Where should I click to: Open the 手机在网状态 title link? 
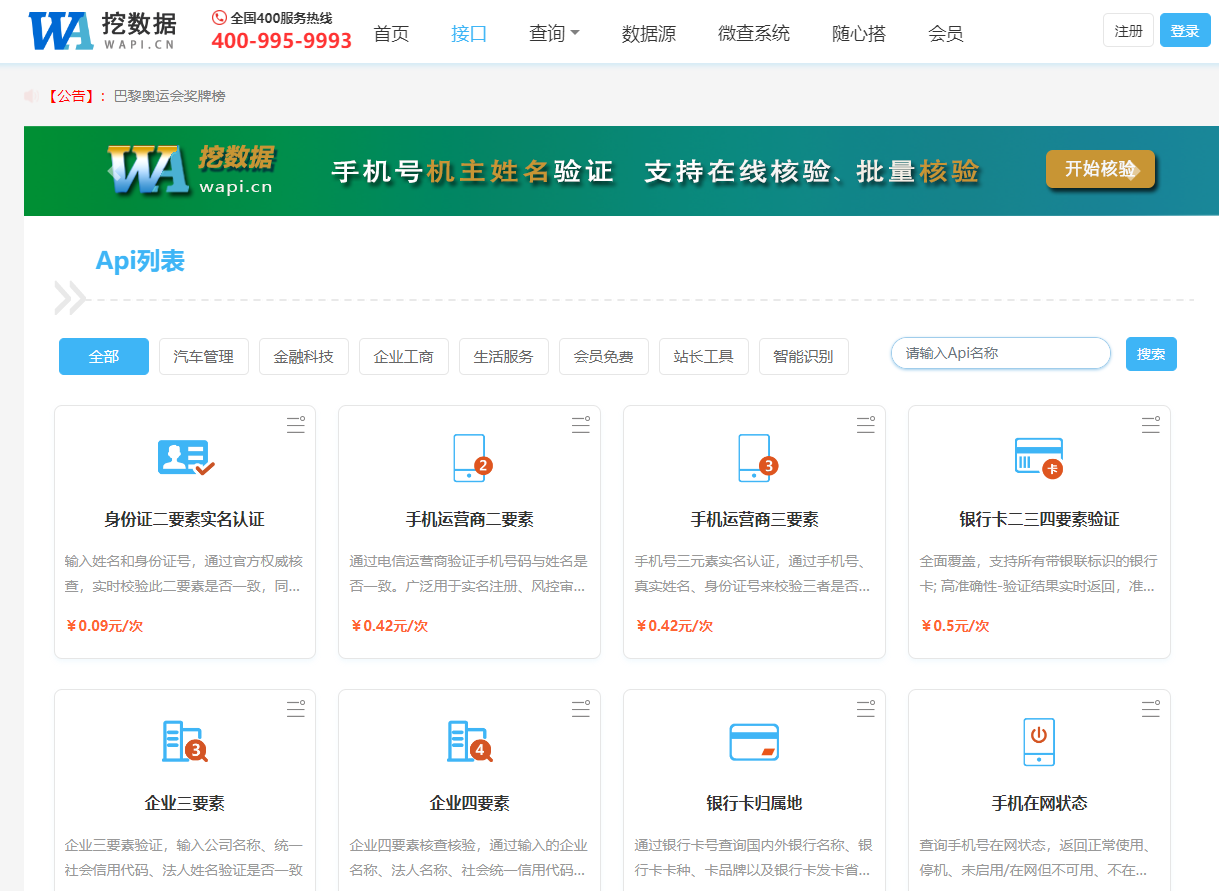(1039, 804)
